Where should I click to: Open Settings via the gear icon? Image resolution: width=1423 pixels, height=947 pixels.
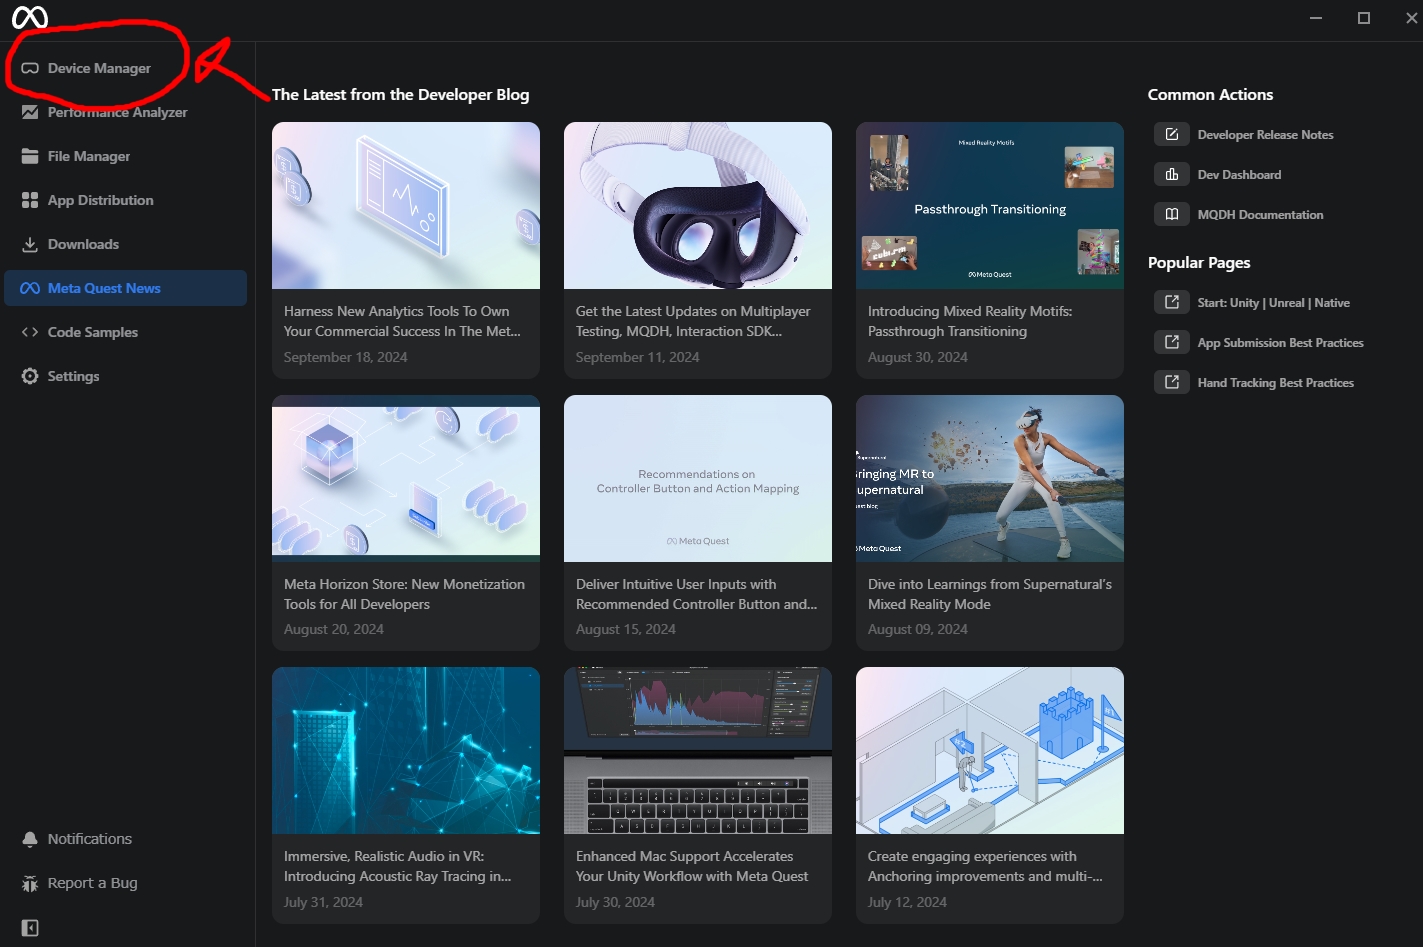(x=30, y=376)
